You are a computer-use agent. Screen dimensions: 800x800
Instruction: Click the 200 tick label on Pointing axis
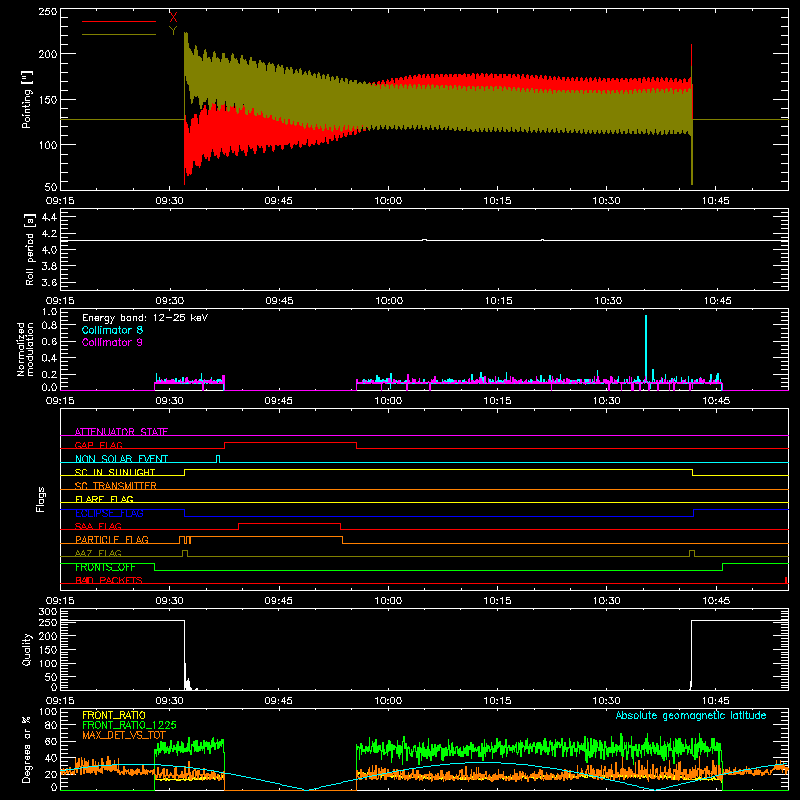[x=48, y=54]
